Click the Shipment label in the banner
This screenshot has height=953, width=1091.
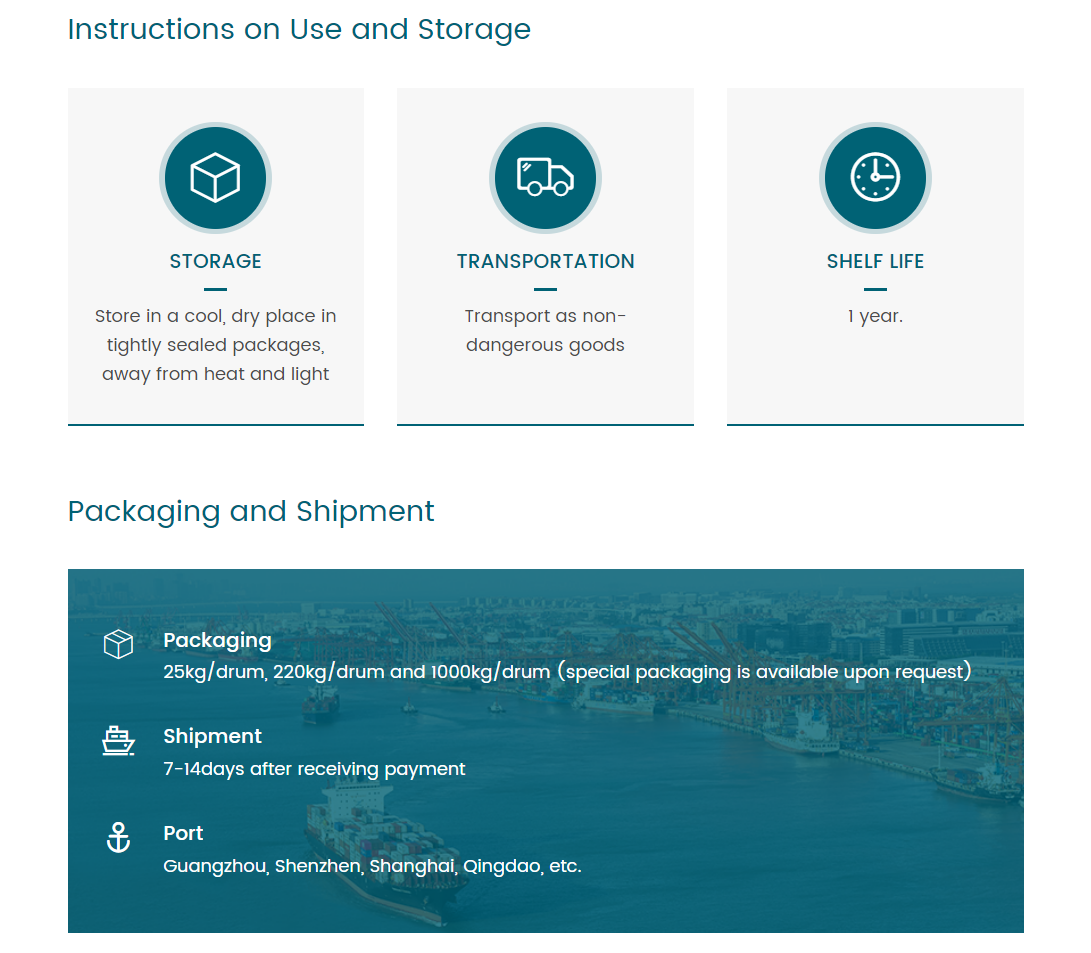click(x=212, y=736)
